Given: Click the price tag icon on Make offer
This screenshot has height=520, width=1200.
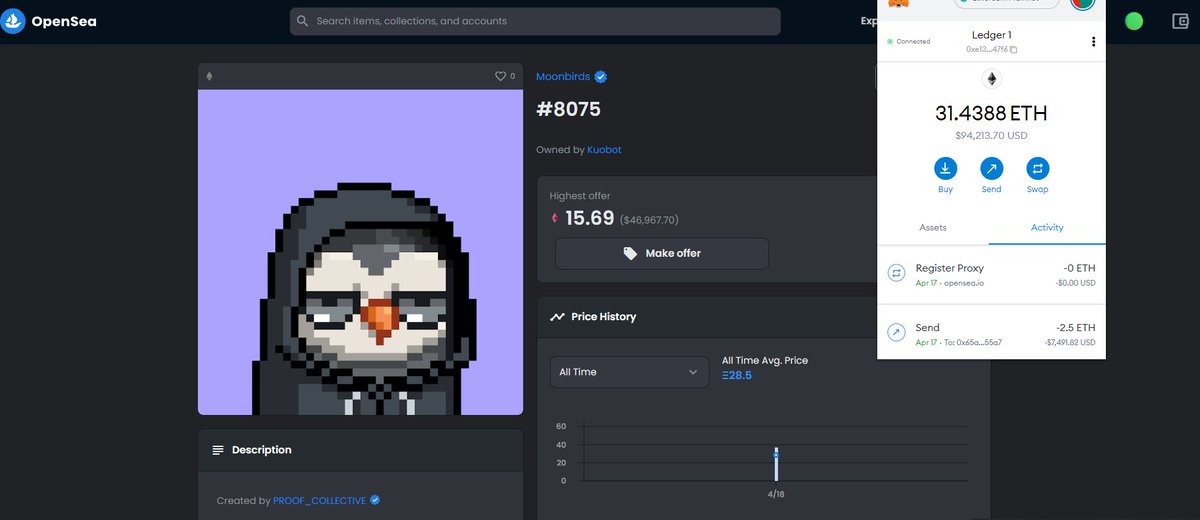Looking at the screenshot, I should point(630,253).
